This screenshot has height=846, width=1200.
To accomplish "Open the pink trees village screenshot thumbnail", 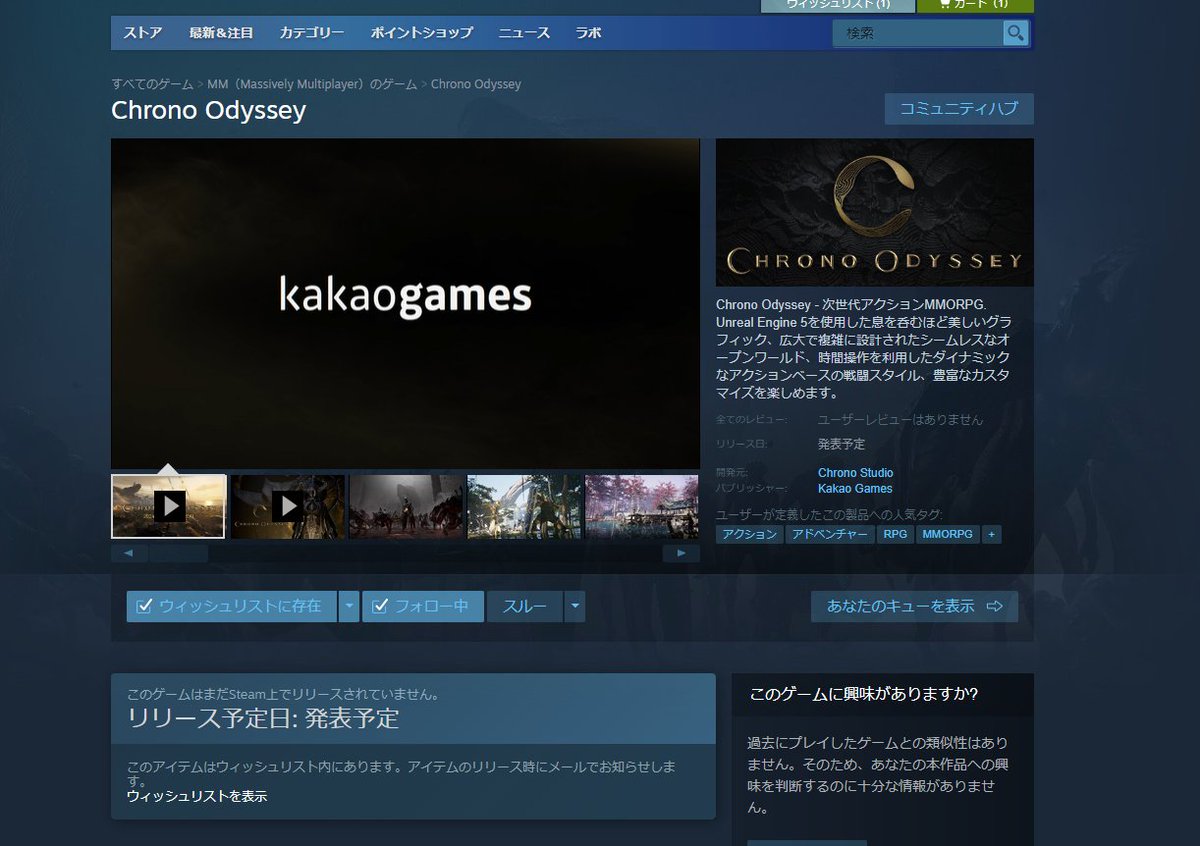I will coord(642,506).
